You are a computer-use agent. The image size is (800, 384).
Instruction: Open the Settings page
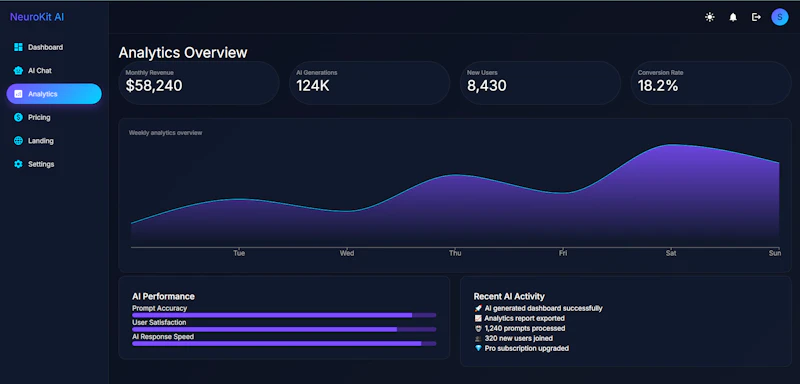click(54, 164)
